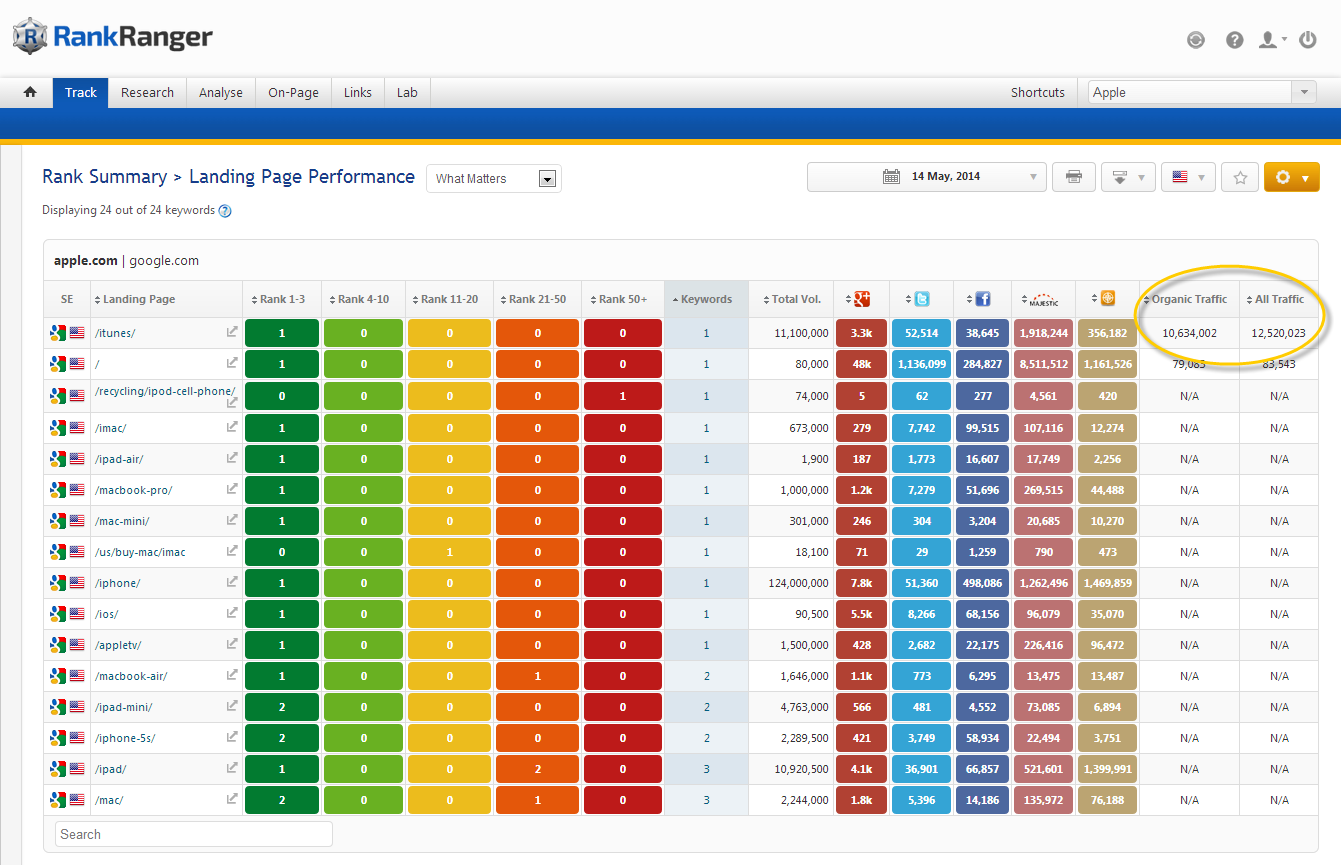Click the refresh sync icon in header
Viewport: 1341px width, 865px height.
coord(1196,40)
